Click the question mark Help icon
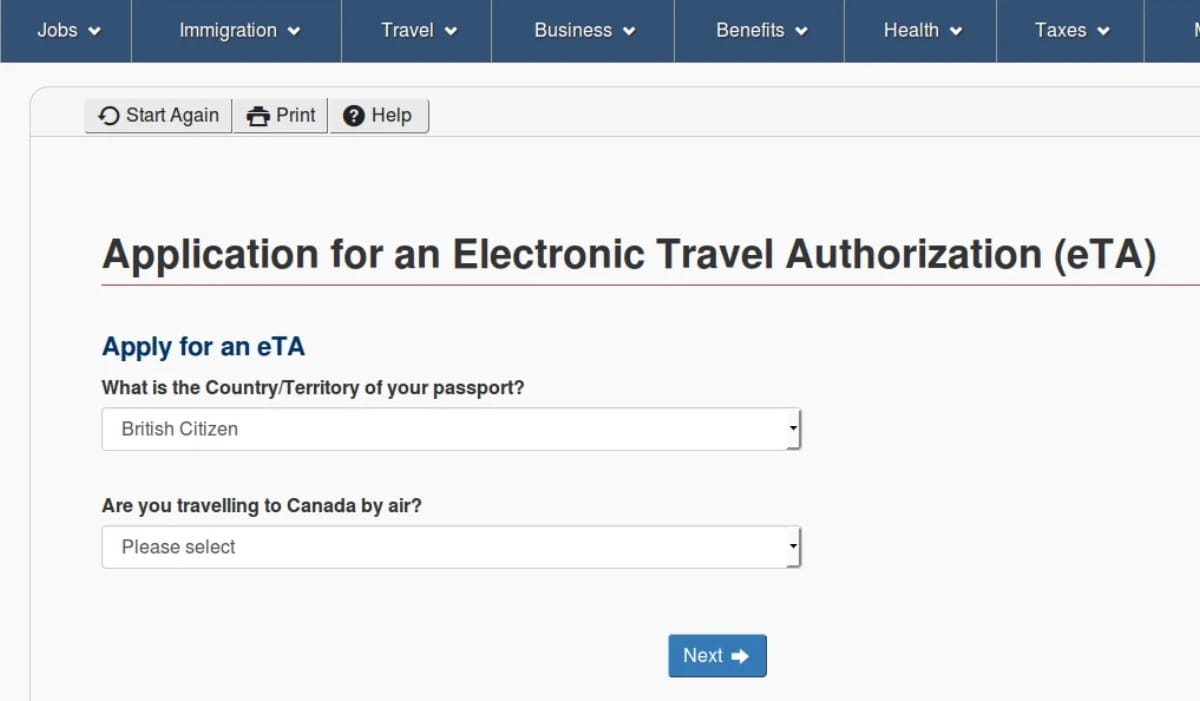 tap(354, 116)
